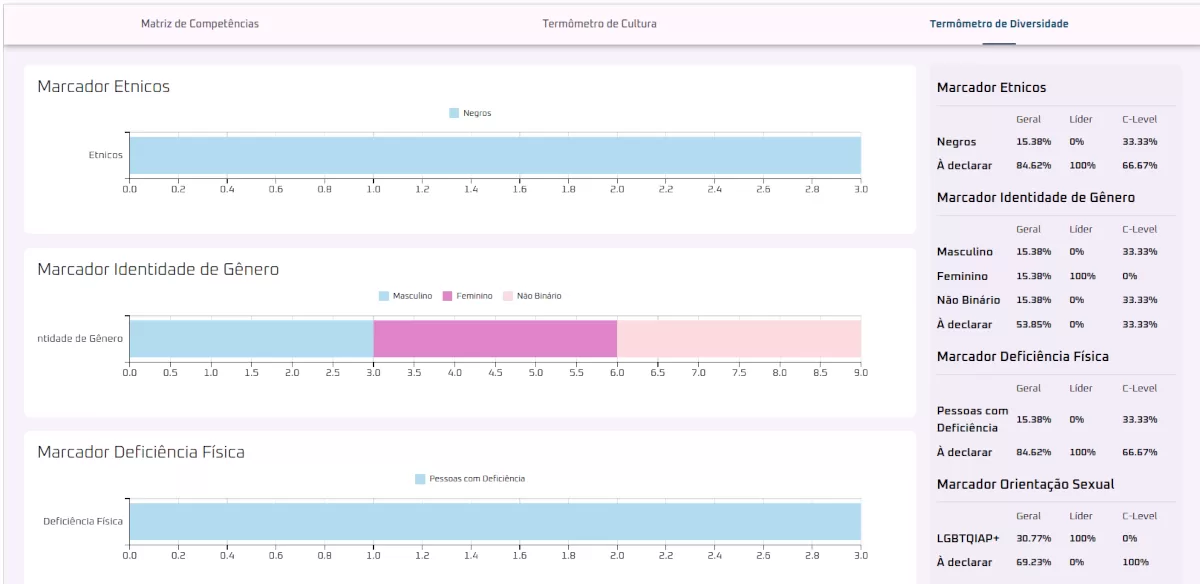Click the blue Negros legend color box
Viewport: 1200px width, 584px height.
coord(454,114)
